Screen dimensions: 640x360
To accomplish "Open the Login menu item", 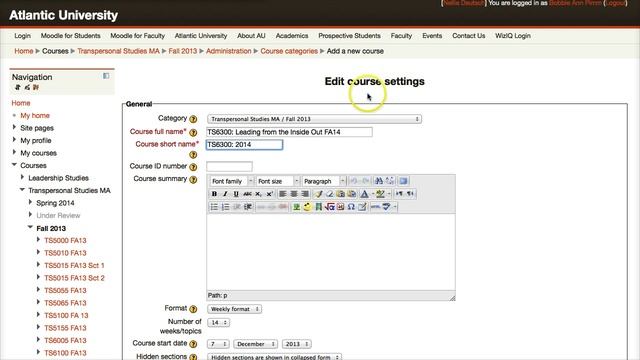I will coord(22,36).
